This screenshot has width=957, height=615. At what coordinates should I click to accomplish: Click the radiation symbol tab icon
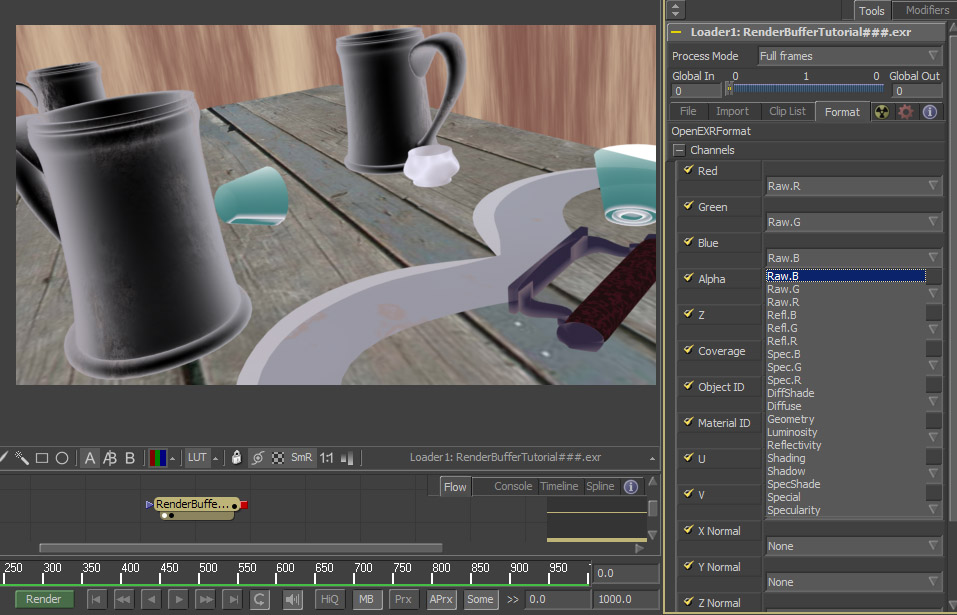[882, 112]
